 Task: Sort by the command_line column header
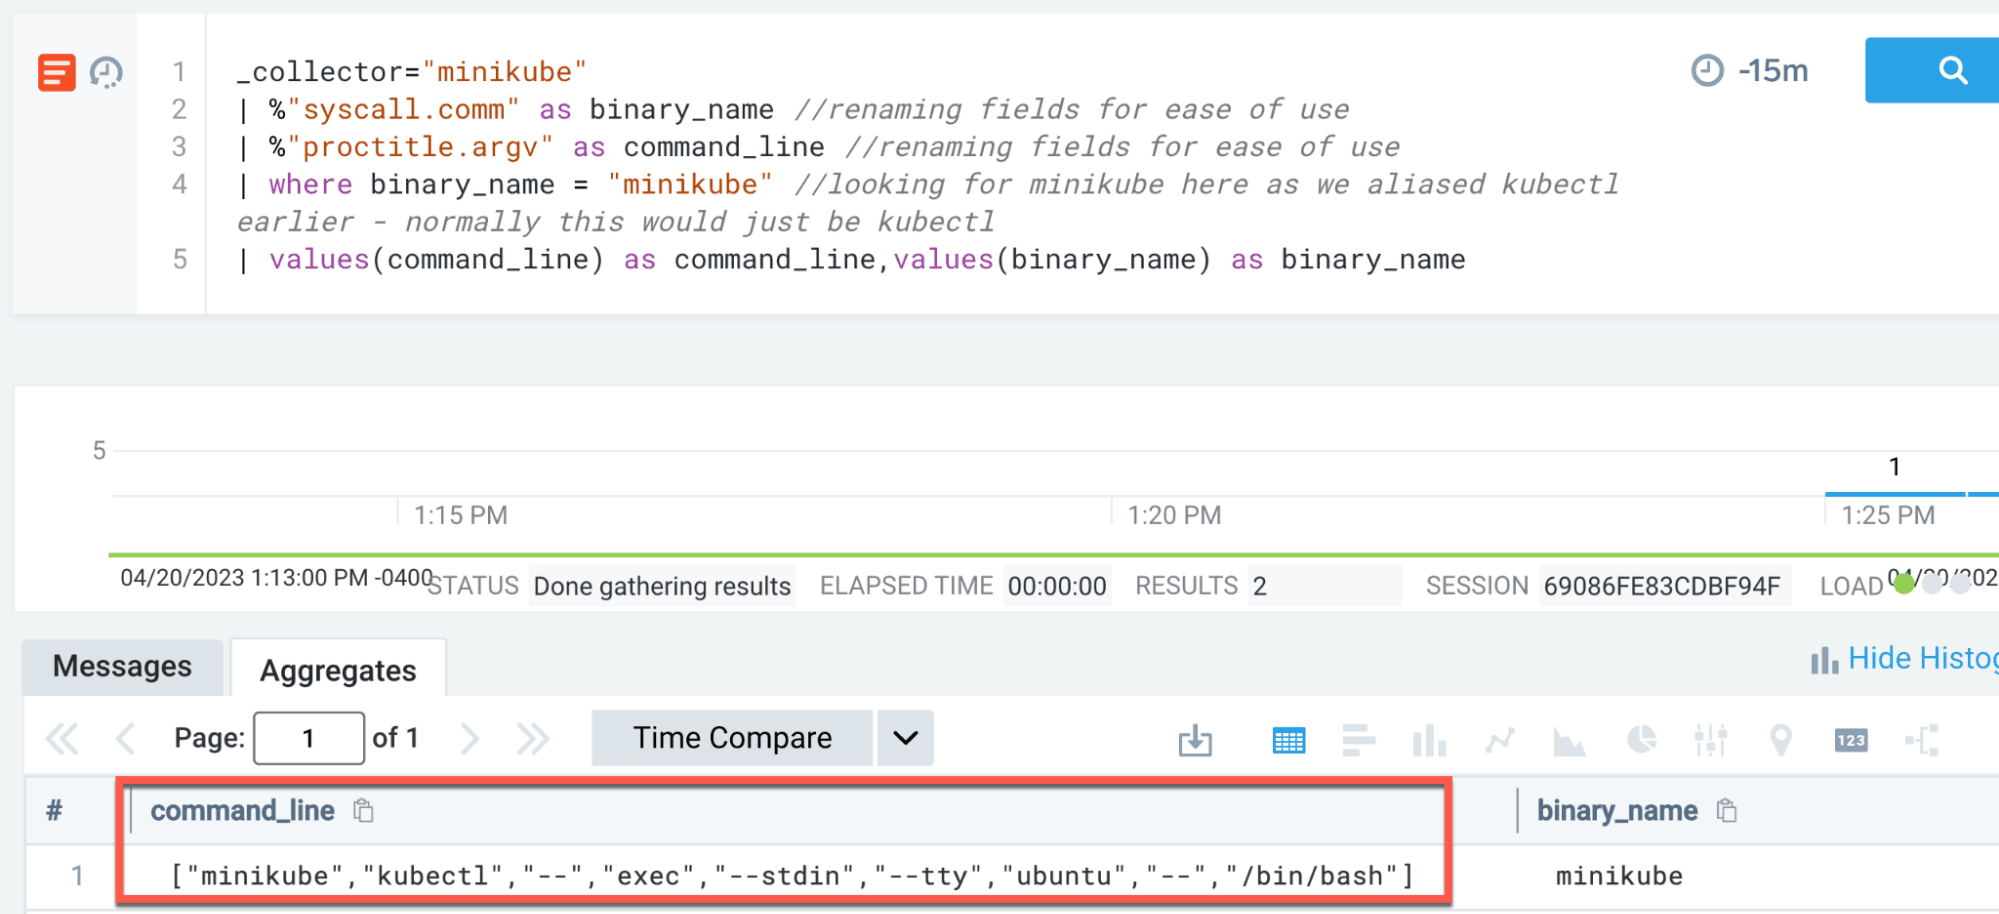point(243,811)
